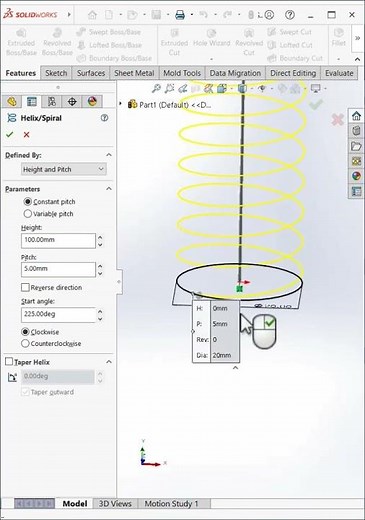Confirm Helix/Spiral with the green checkmark

(10, 135)
